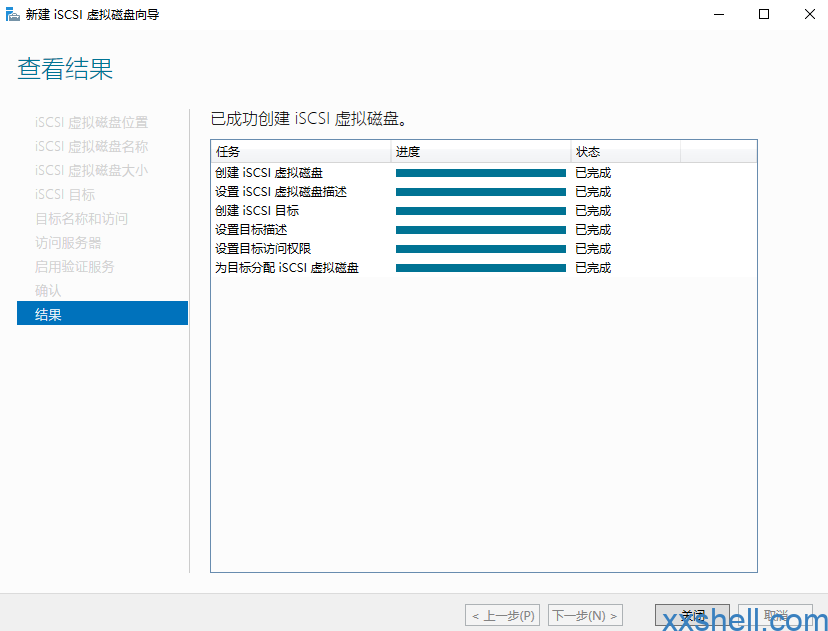This screenshot has height=631, width=828.
Task: Click progress bar of 创建 iSCSI 虚拟磁盘
Action: pyautogui.click(x=481, y=173)
